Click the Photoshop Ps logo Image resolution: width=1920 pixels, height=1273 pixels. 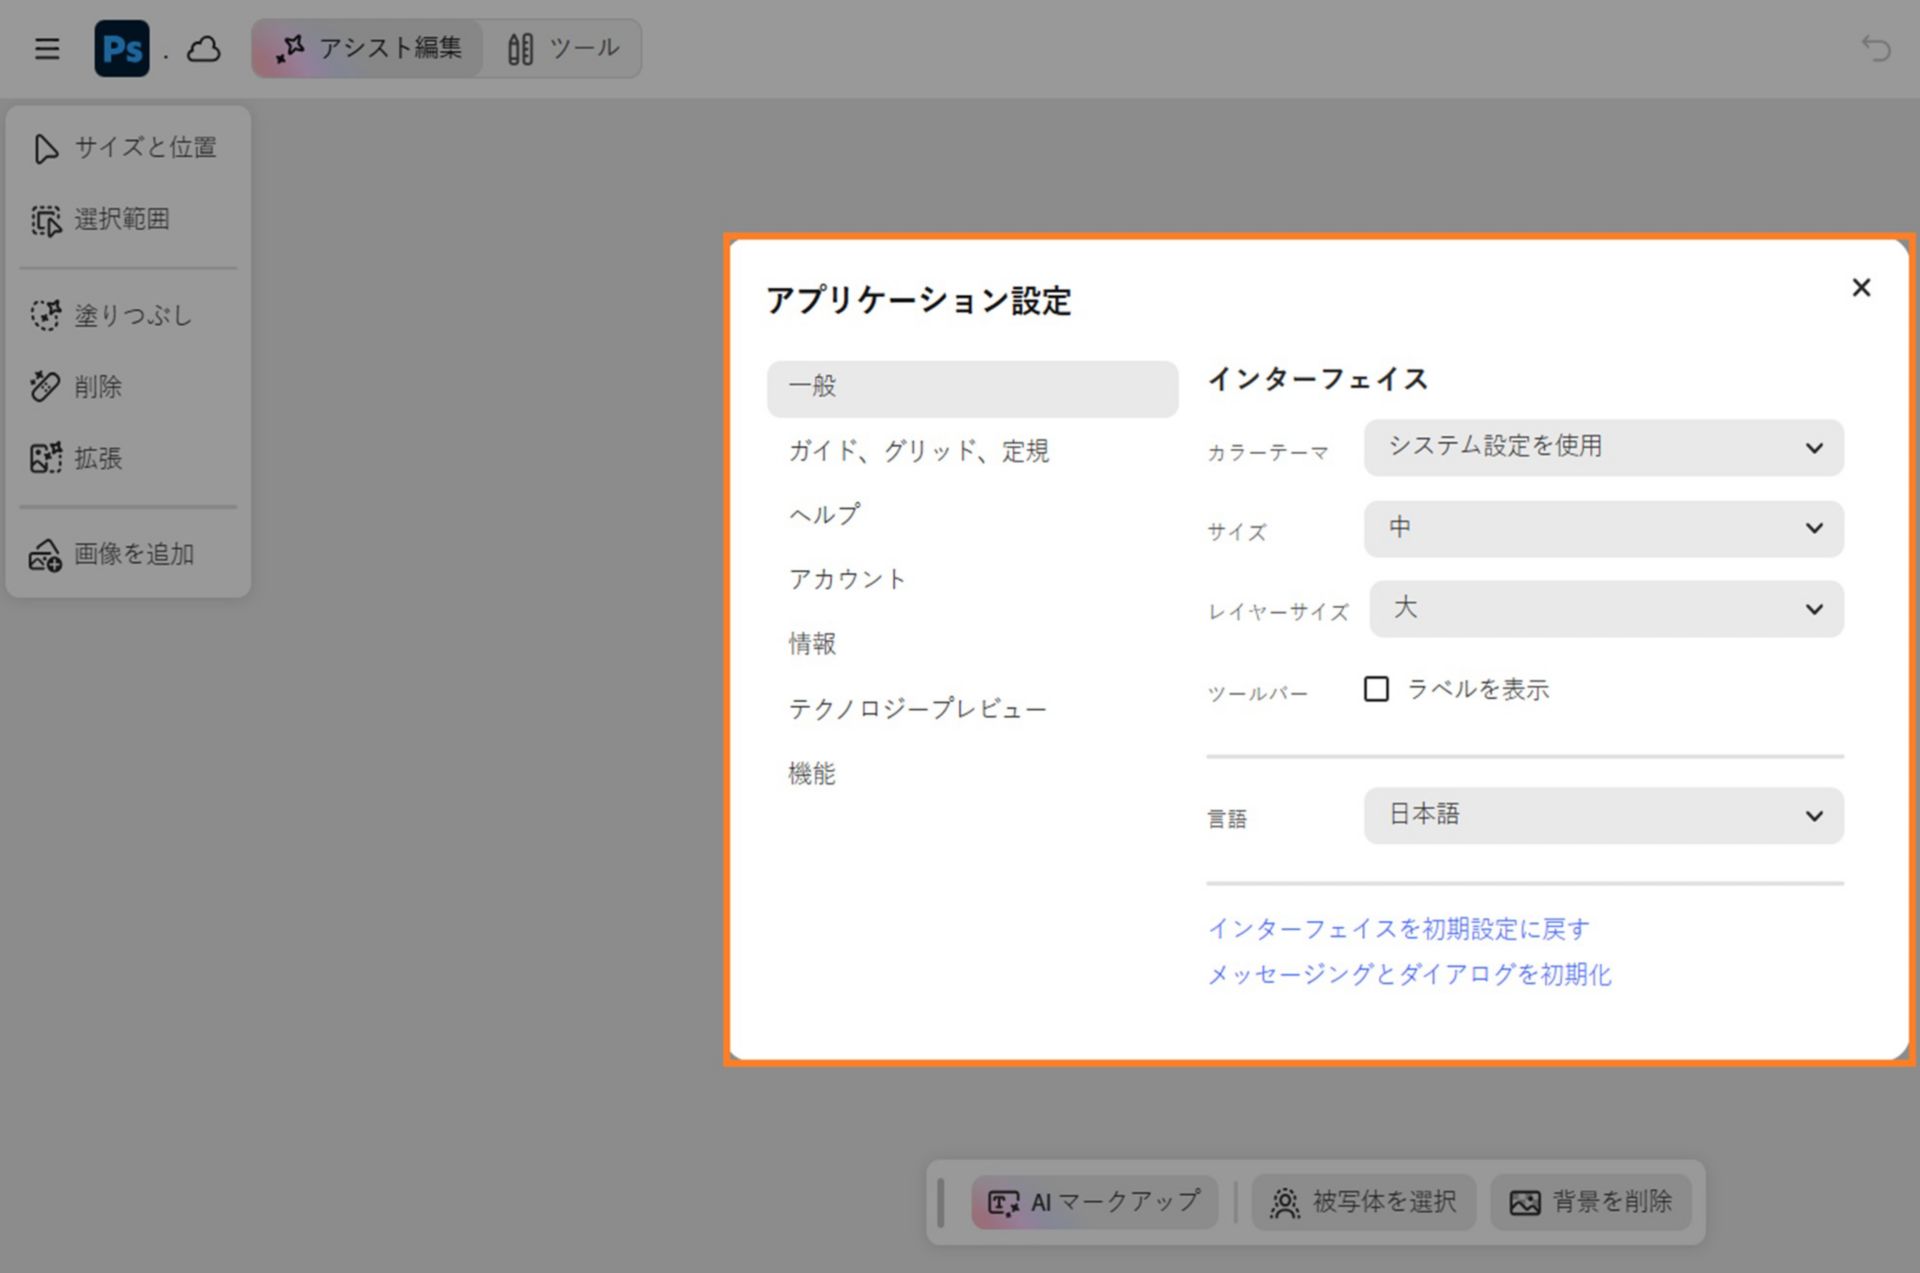pyautogui.click(x=122, y=49)
